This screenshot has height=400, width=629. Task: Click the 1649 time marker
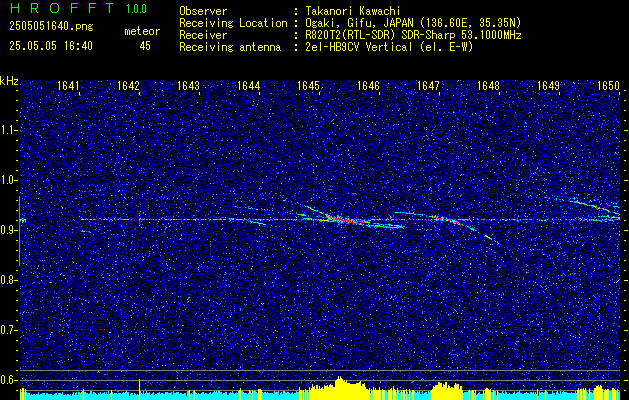(x=548, y=85)
